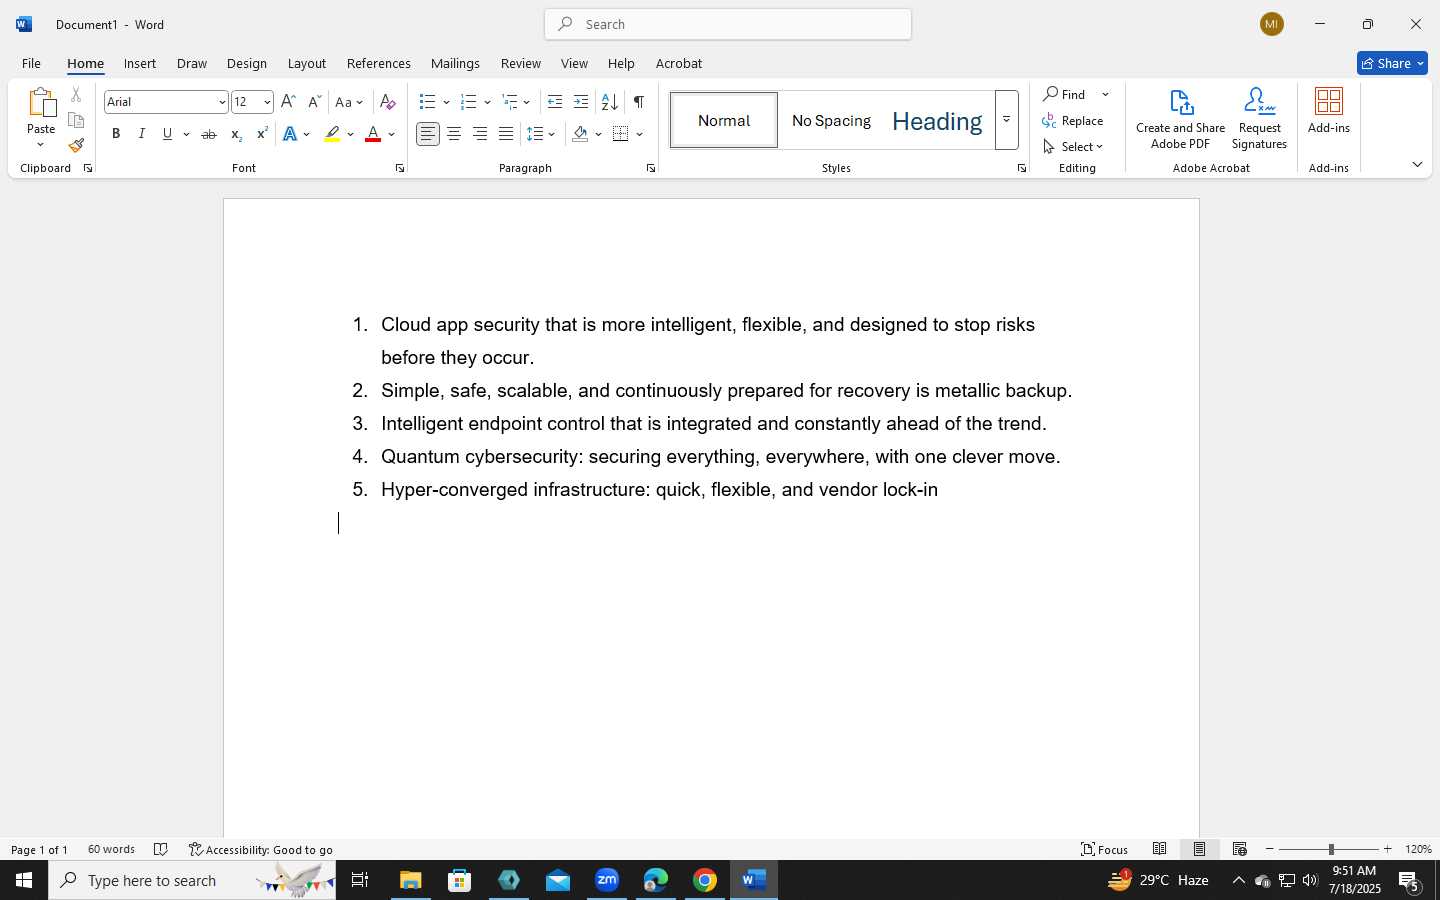Toggle underline formatting
This screenshot has width=1440, height=900.
[x=167, y=134]
